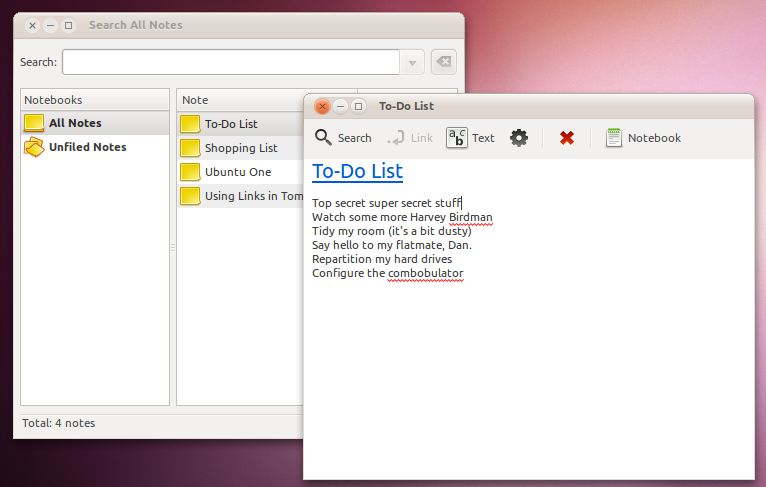Select the All Notes notebook
The image size is (766, 487).
(x=76, y=123)
